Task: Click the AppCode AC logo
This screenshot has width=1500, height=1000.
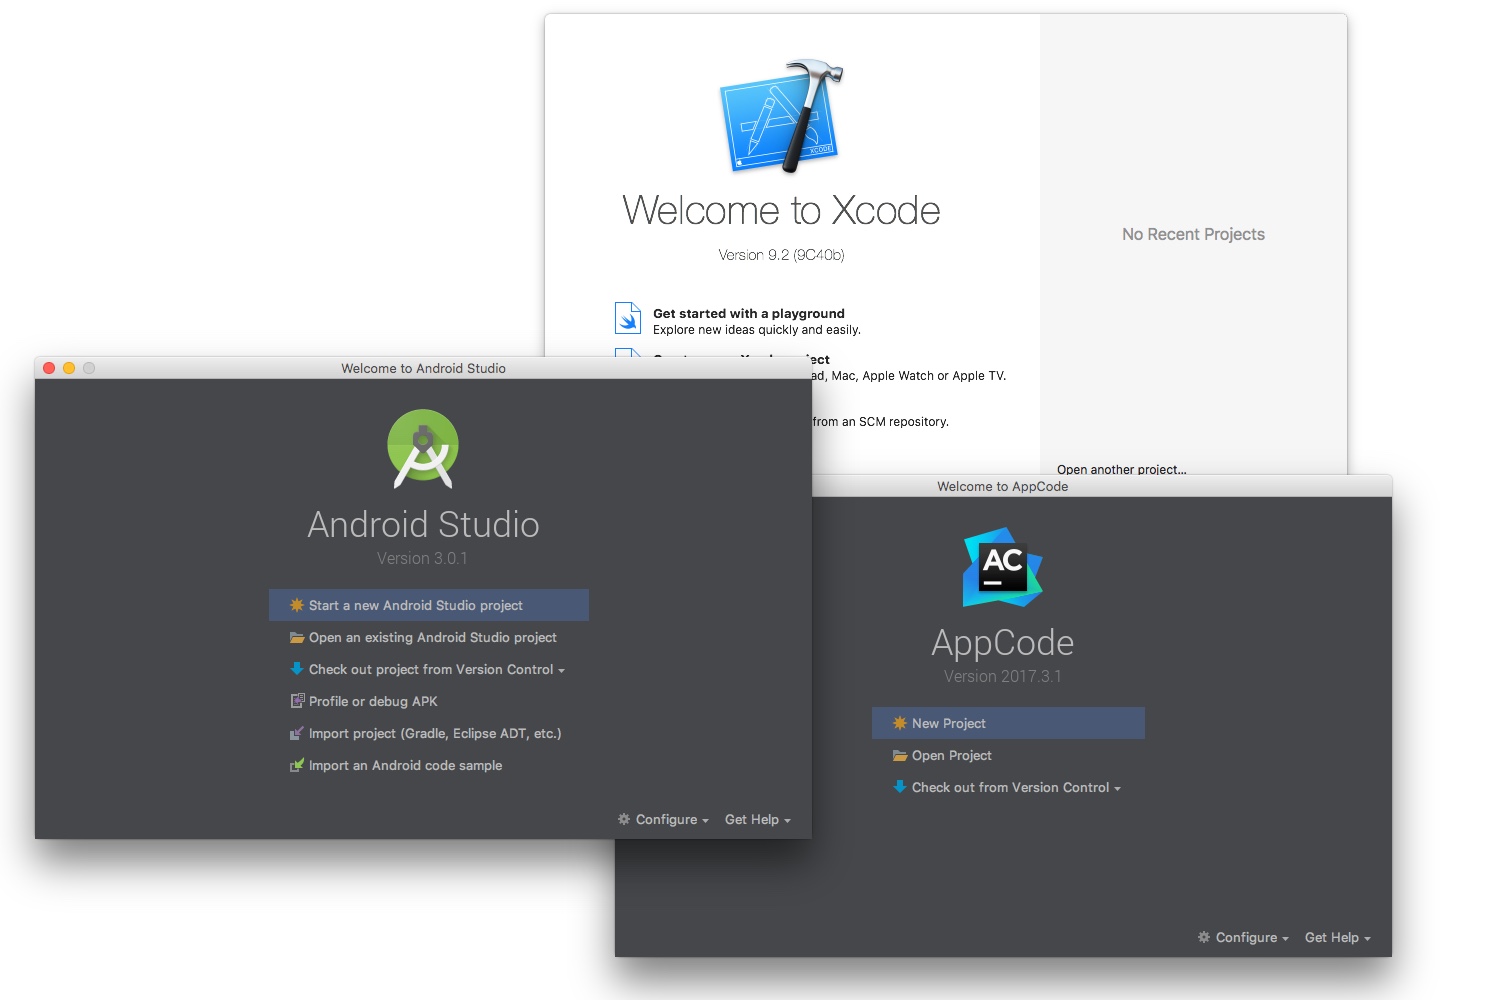Action: 1002,565
